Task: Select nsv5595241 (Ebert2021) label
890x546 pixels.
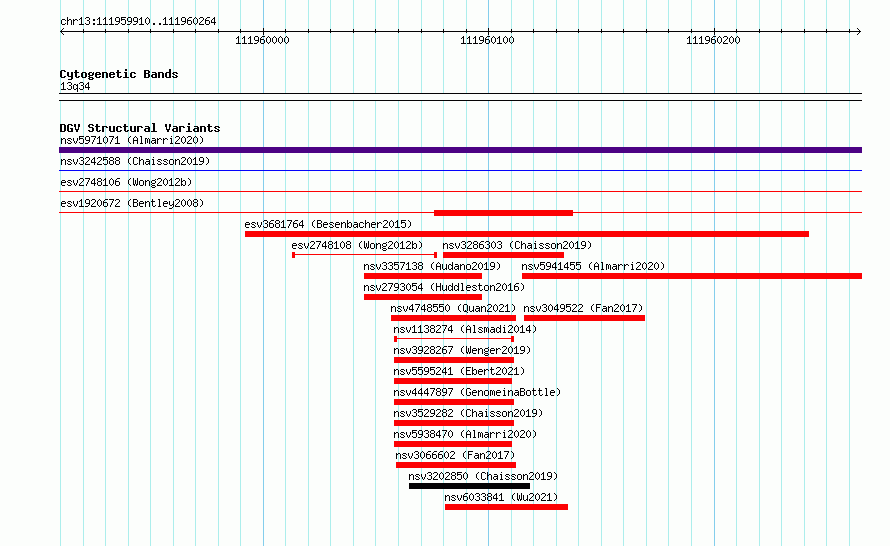Action: pos(459,371)
